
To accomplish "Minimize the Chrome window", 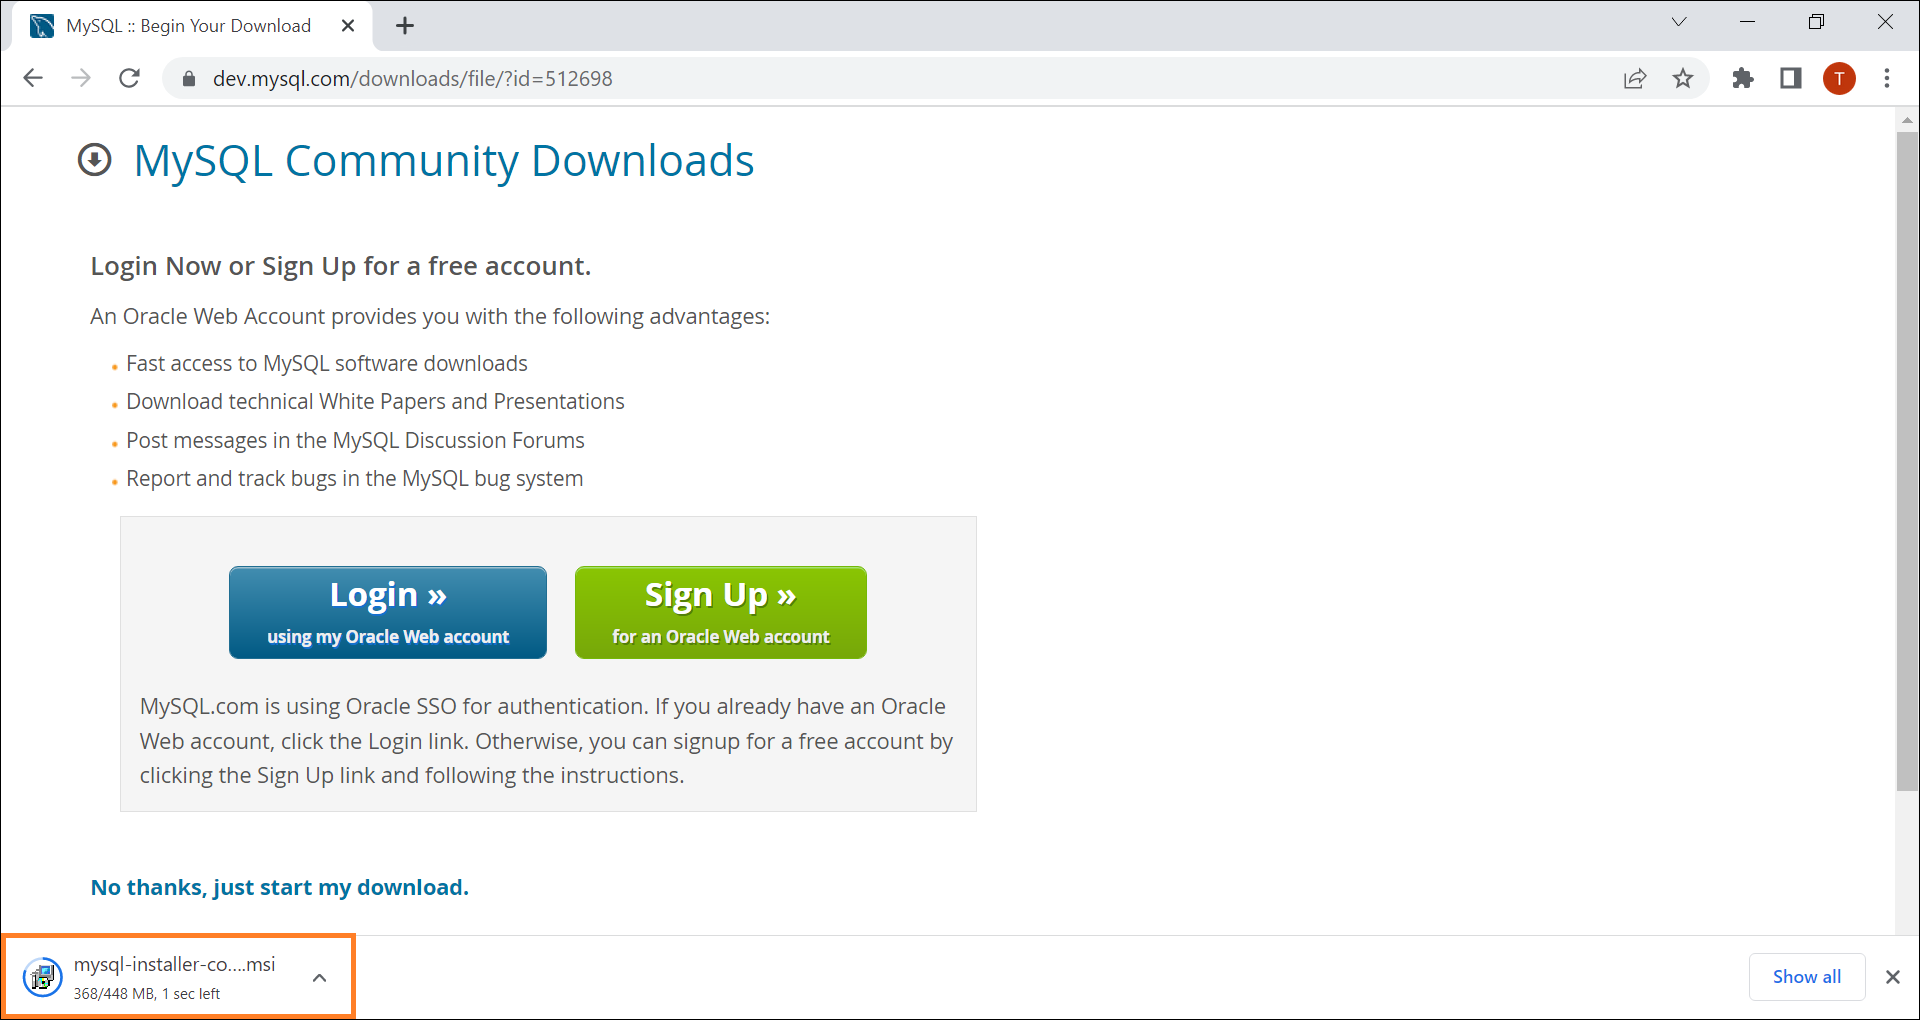I will tap(1748, 22).
